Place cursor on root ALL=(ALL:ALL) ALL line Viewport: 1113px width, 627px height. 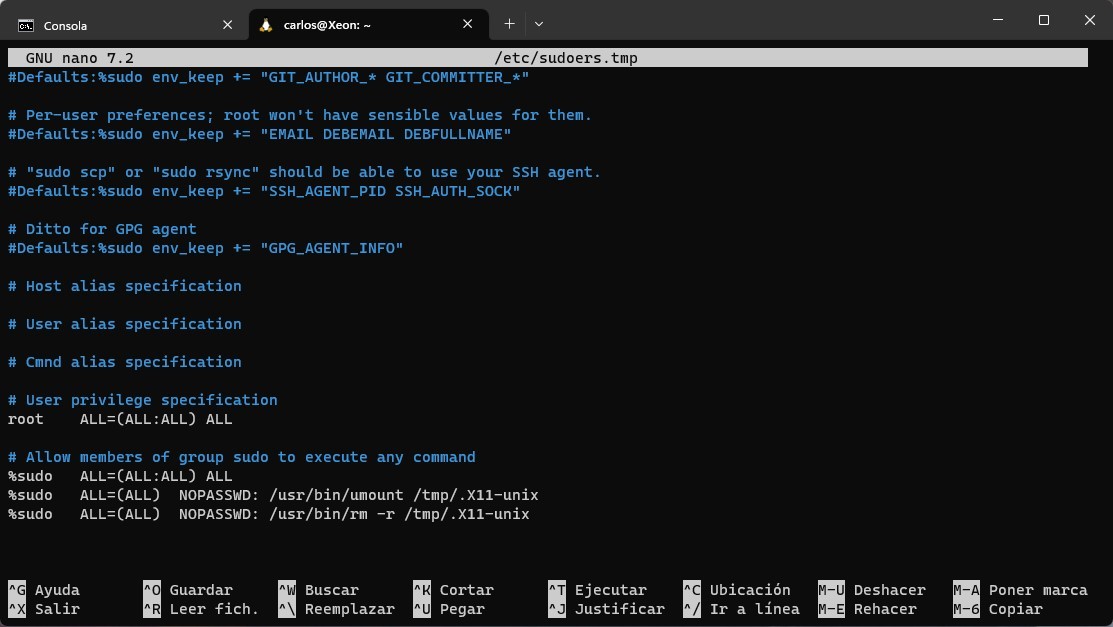pos(120,419)
